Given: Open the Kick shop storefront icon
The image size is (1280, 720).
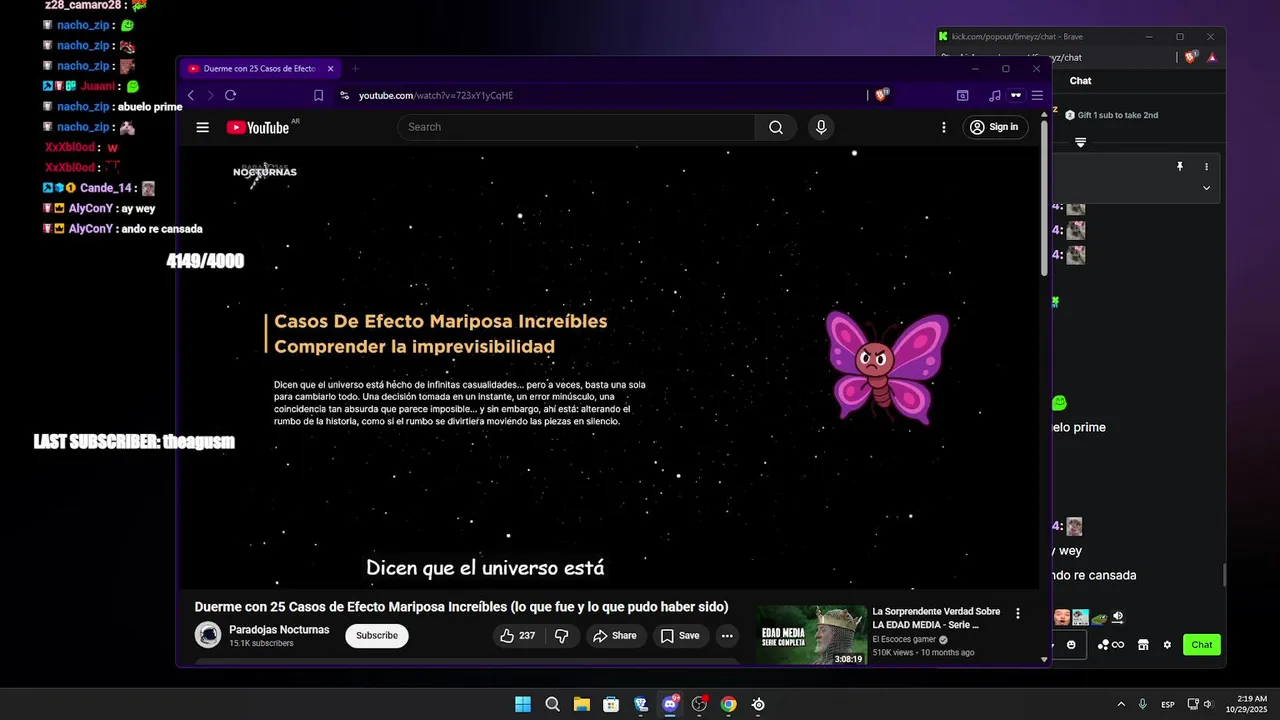Looking at the screenshot, I should pyautogui.click(x=1143, y=645).
